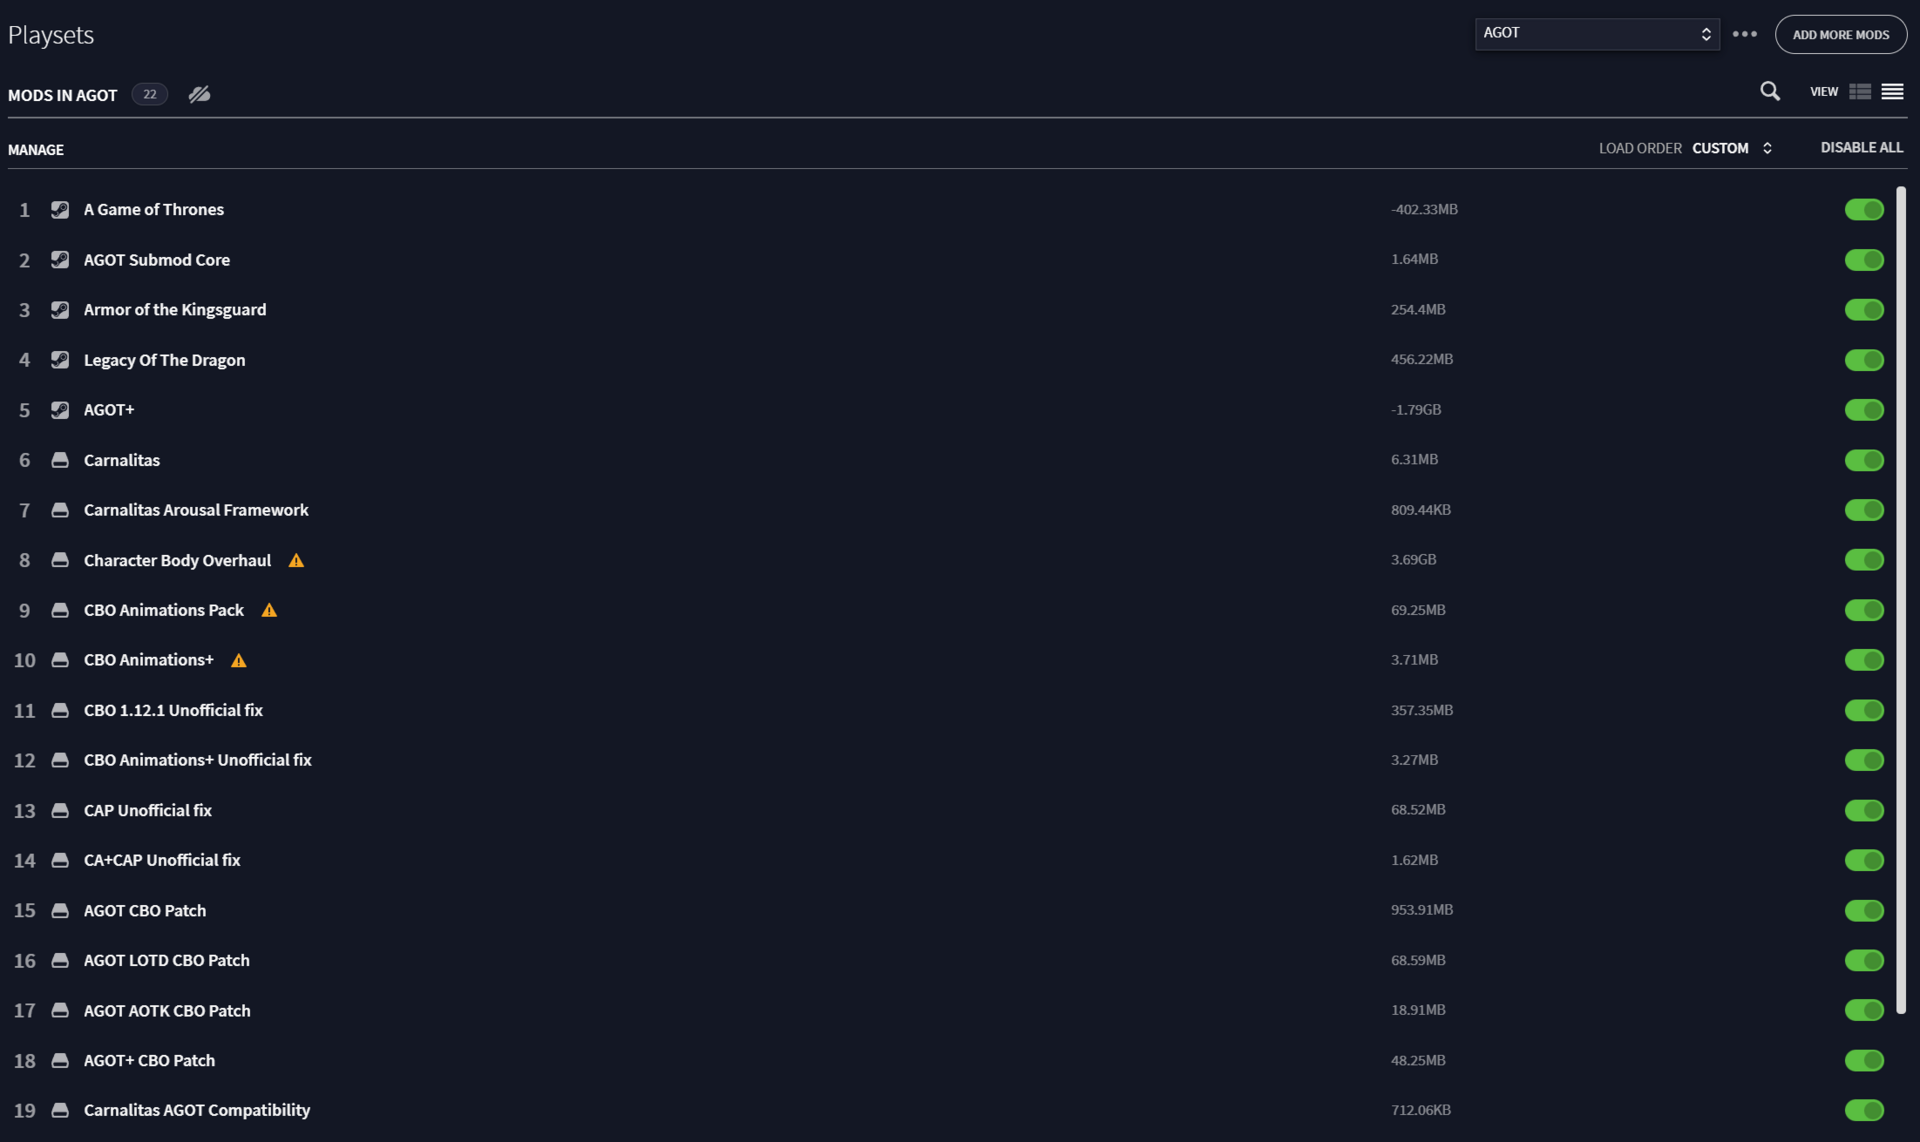This screenshot has height=1142, width=1920.
Task: Click the drive icon beside AGOT+ CBO Patch
Action: pyautogui.click(x=60, y=1060)
